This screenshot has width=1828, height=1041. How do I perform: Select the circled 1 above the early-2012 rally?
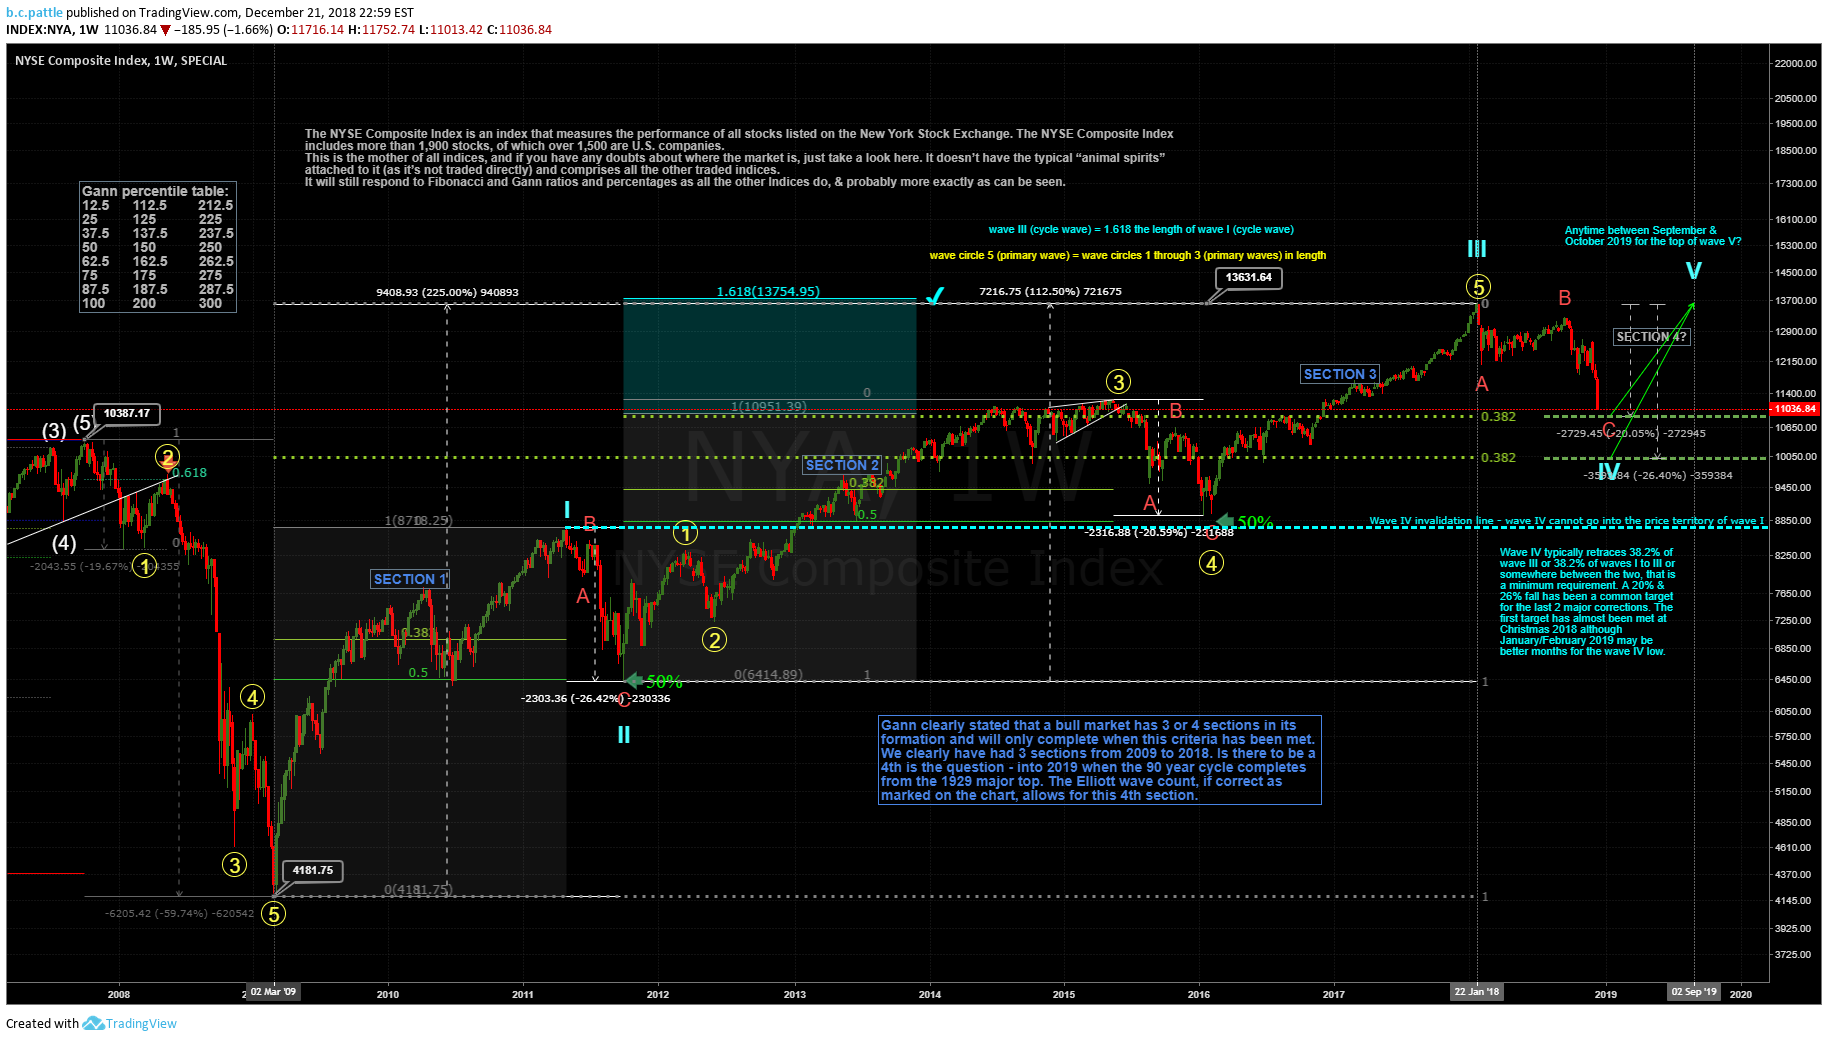click(685, 533)
